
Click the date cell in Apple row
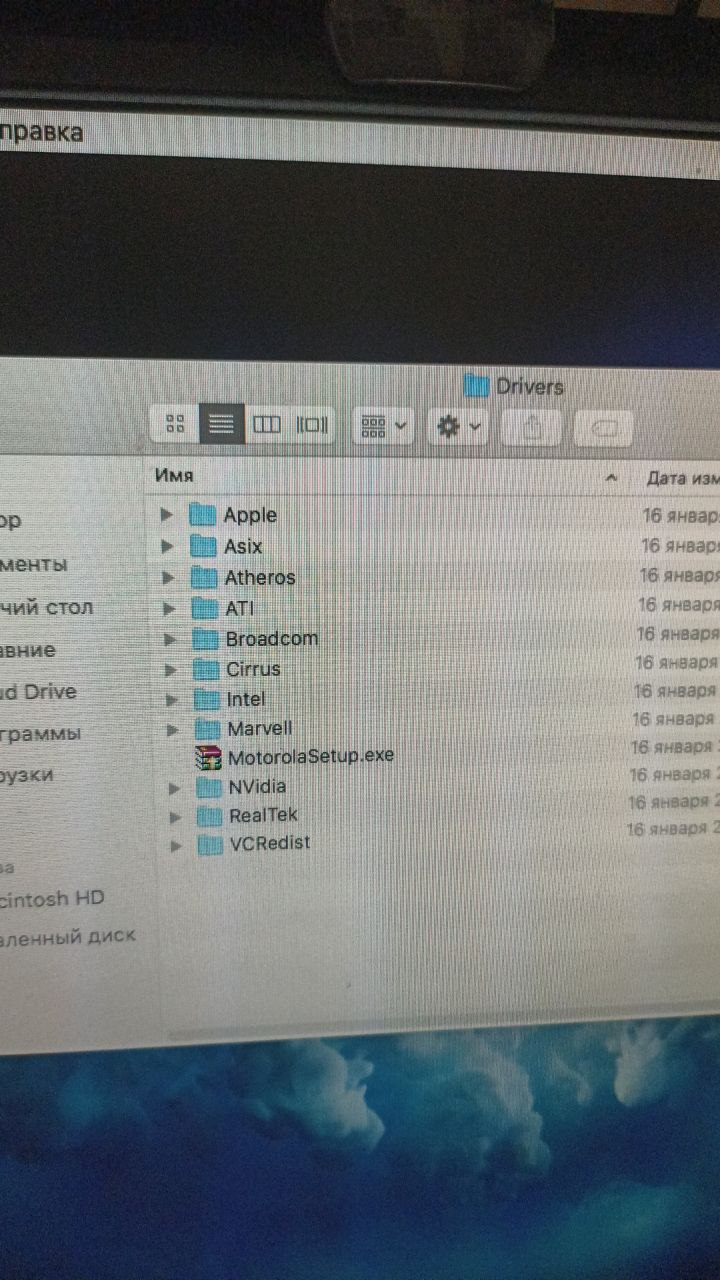(681, 517)
